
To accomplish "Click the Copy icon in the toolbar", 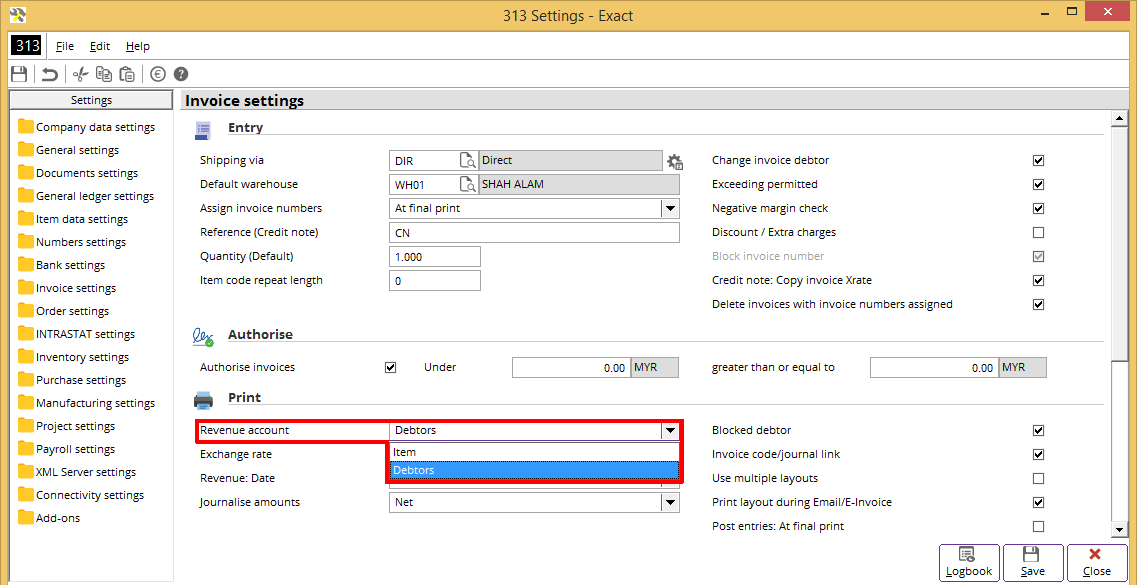I will point(104,74).
